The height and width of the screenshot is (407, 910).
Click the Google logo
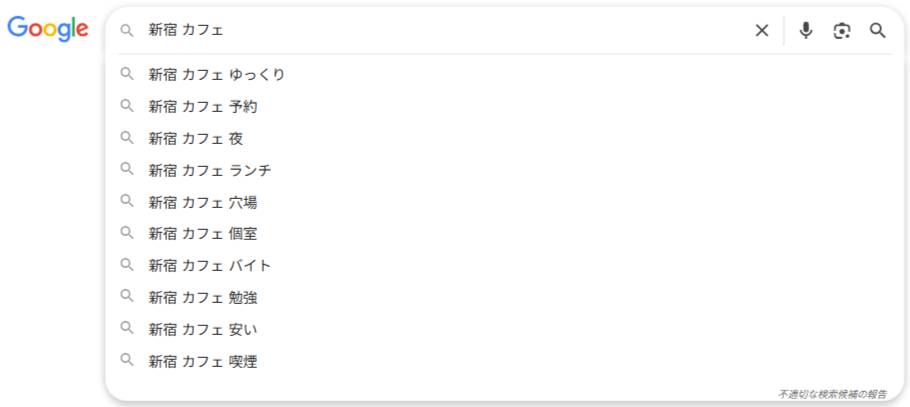pos(48,29)
